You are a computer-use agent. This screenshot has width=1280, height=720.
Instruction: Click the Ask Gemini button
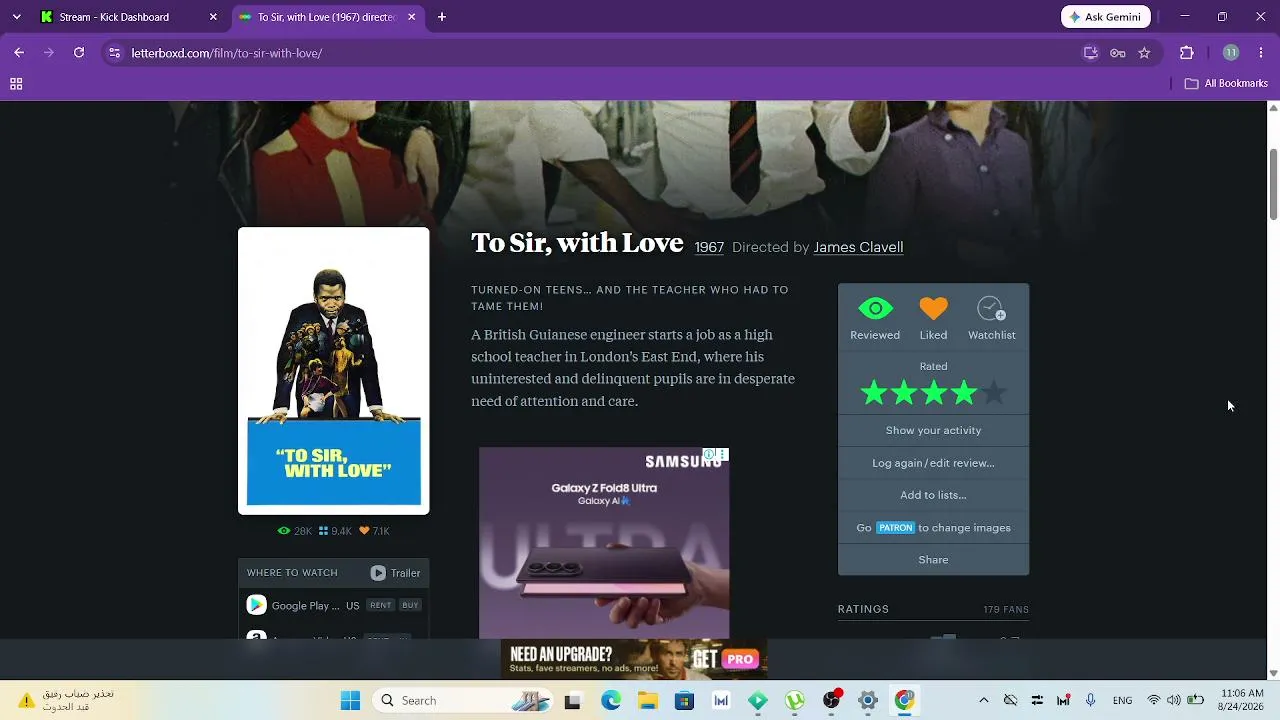1106,17
